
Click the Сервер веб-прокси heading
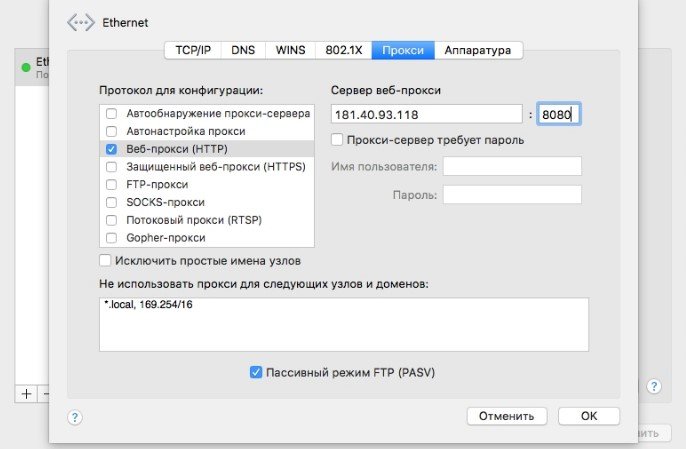coord(385,90)
